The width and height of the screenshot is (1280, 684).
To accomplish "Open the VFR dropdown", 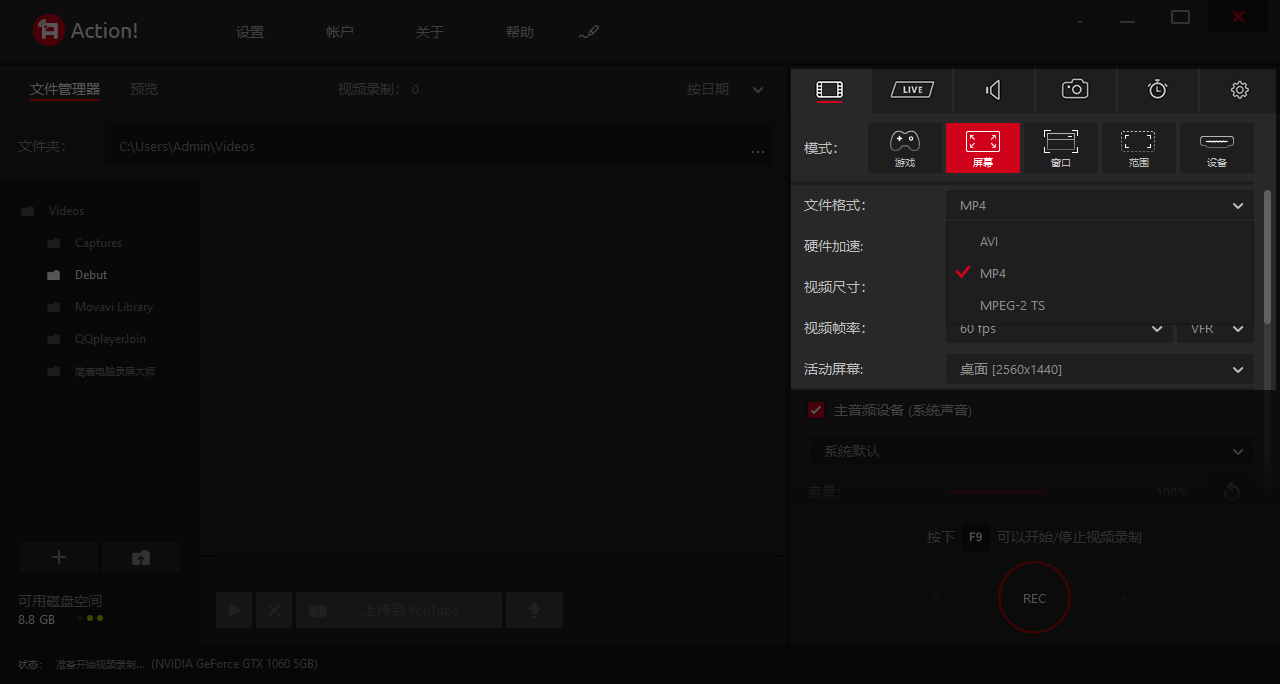I will 1214,328.
